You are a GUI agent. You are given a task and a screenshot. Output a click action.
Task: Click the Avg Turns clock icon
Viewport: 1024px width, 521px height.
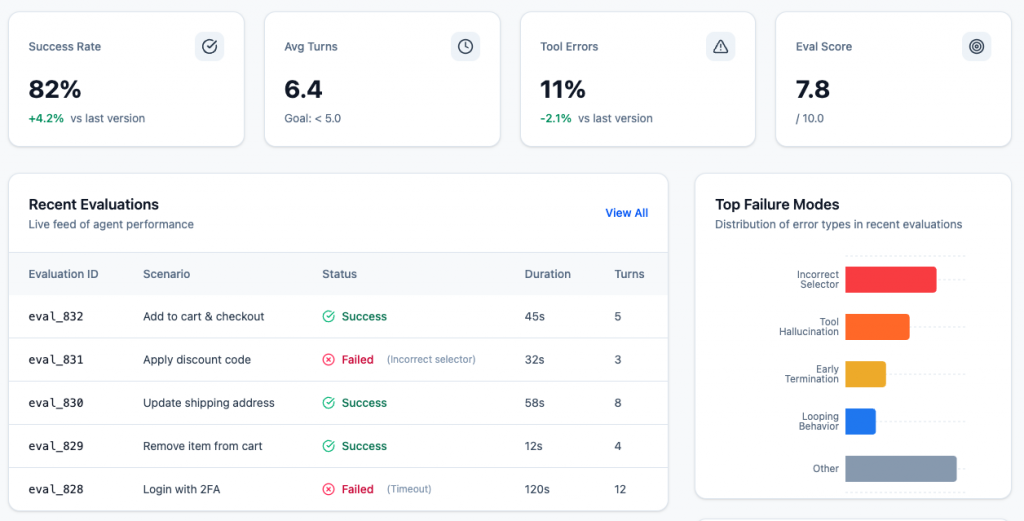[x=465, y=46]
